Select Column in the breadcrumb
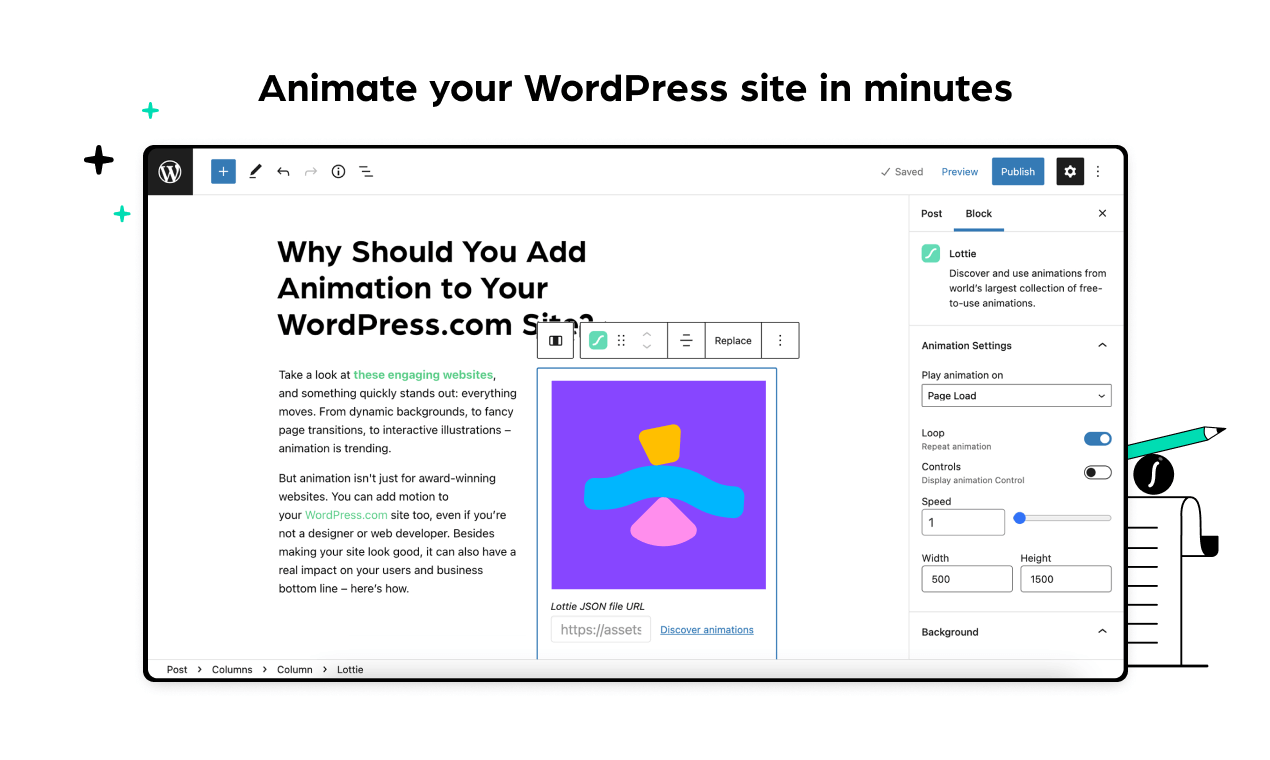This screenshot has width=1270, height=760. point(295,670)
